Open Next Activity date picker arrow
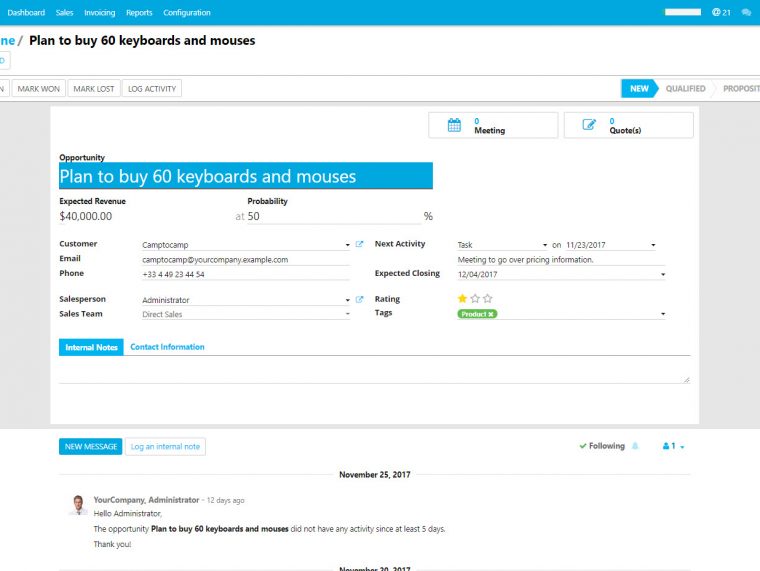Screen dimensions: 760x571 tap(653, 245)
